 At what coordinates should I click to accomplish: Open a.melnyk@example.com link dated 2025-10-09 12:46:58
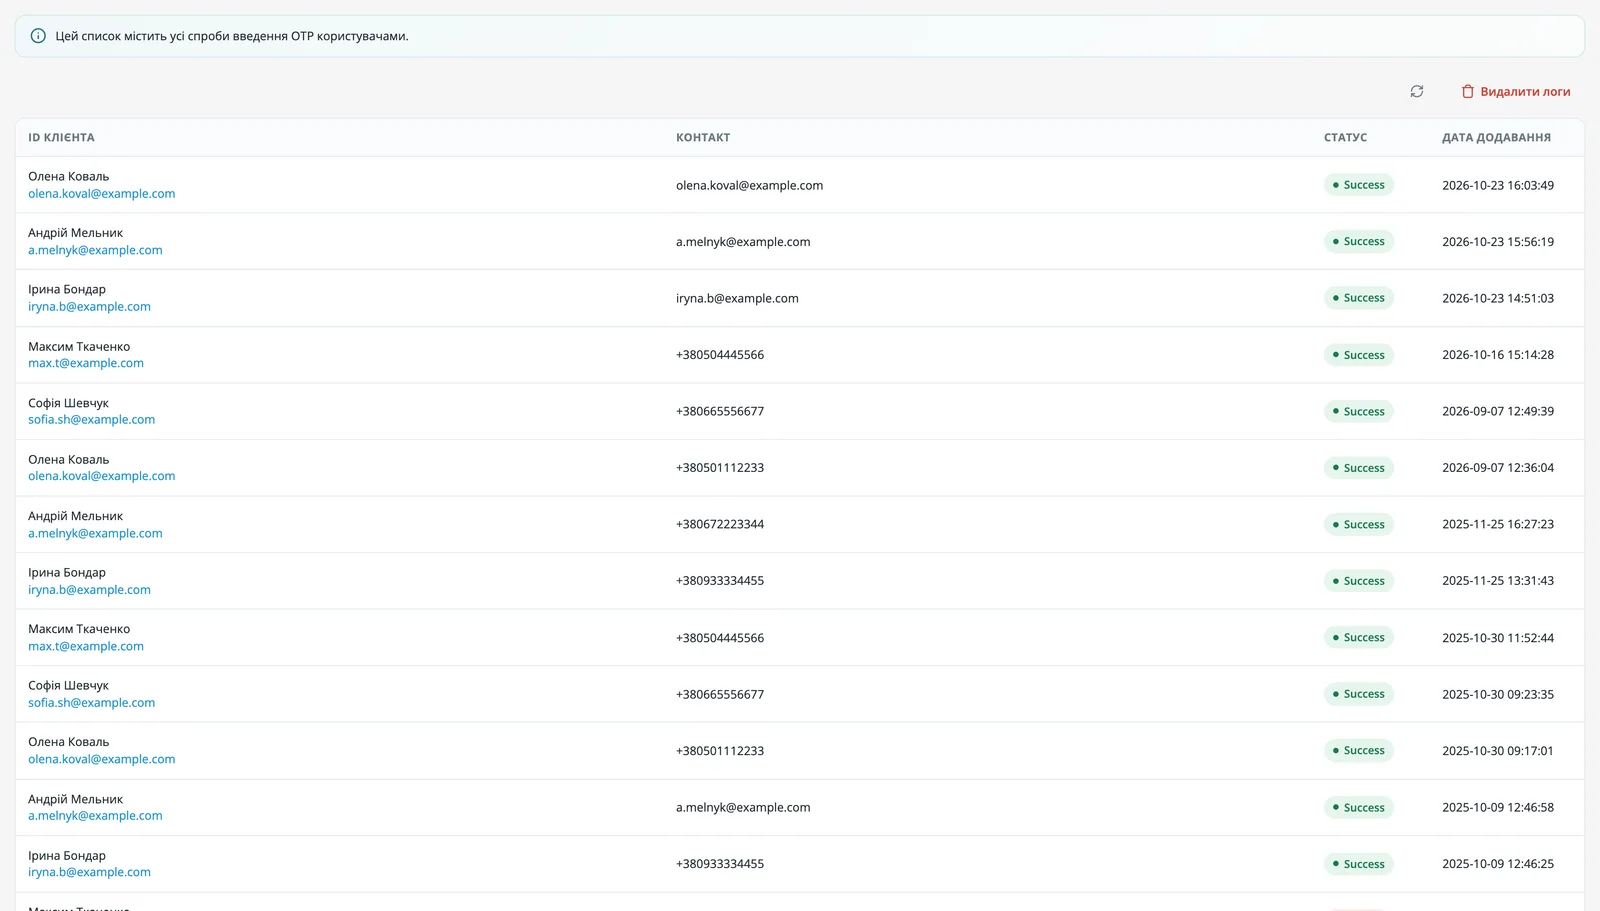tap(95, 816)
